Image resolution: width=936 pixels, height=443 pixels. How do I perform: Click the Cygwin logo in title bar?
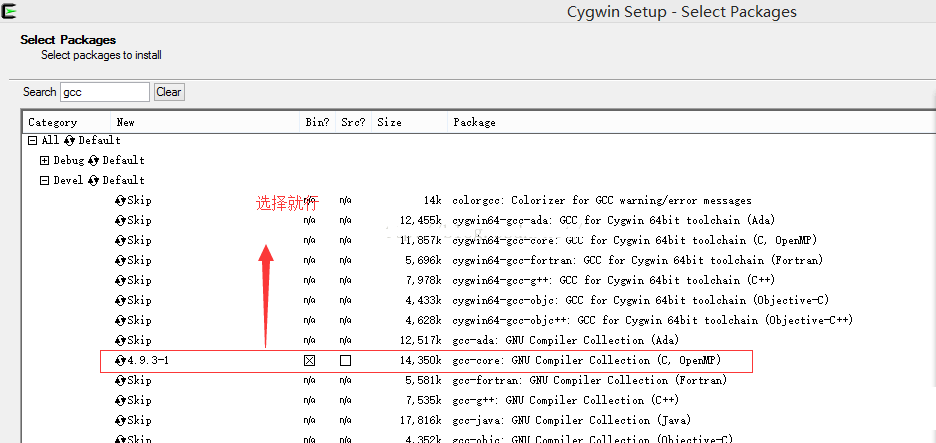pyautogui.click(x=8, y=11)
